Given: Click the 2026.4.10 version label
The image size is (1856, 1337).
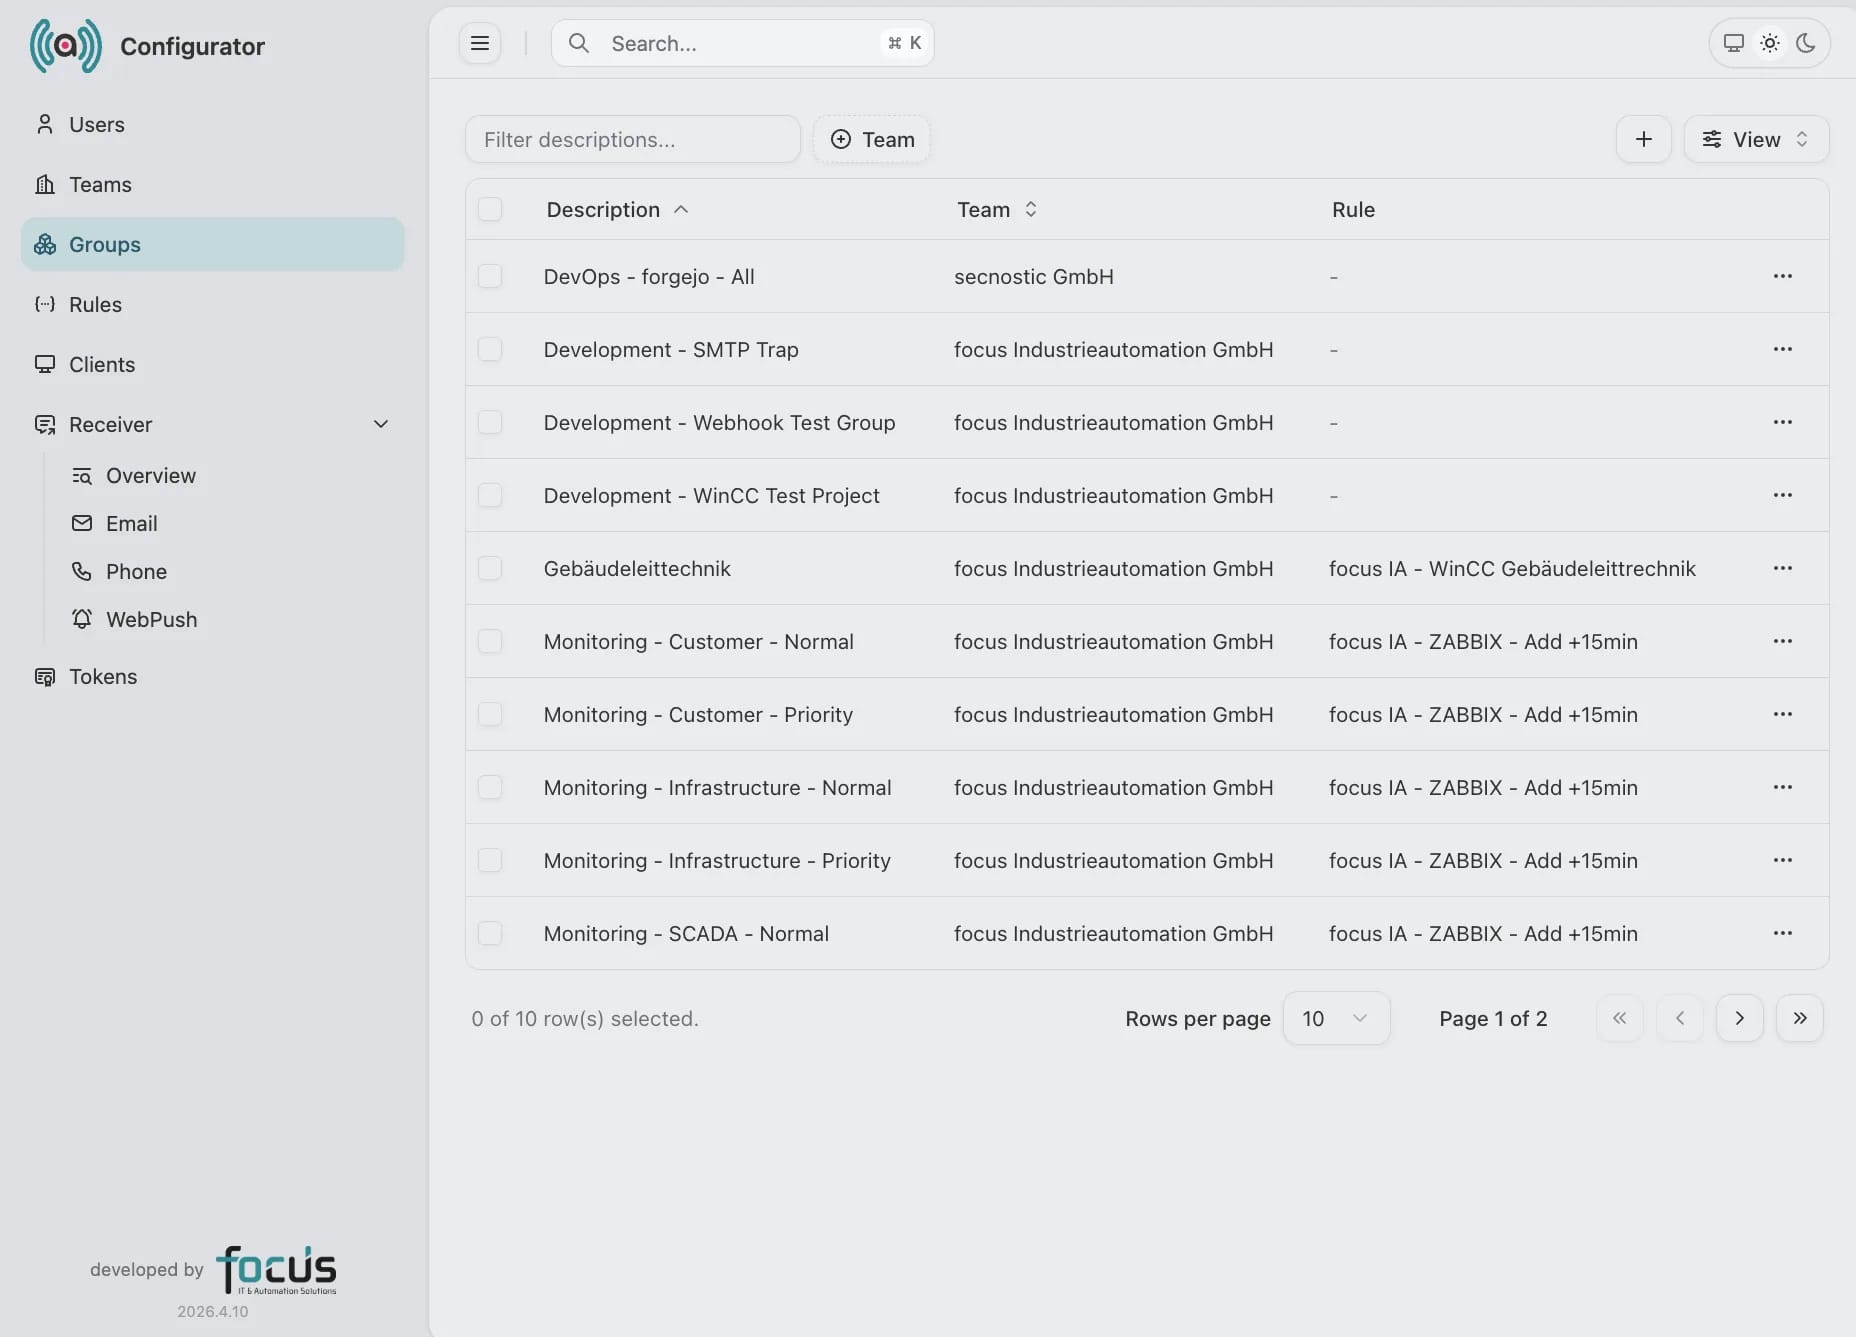Looking at the screenshot, I should (213, 1311).
